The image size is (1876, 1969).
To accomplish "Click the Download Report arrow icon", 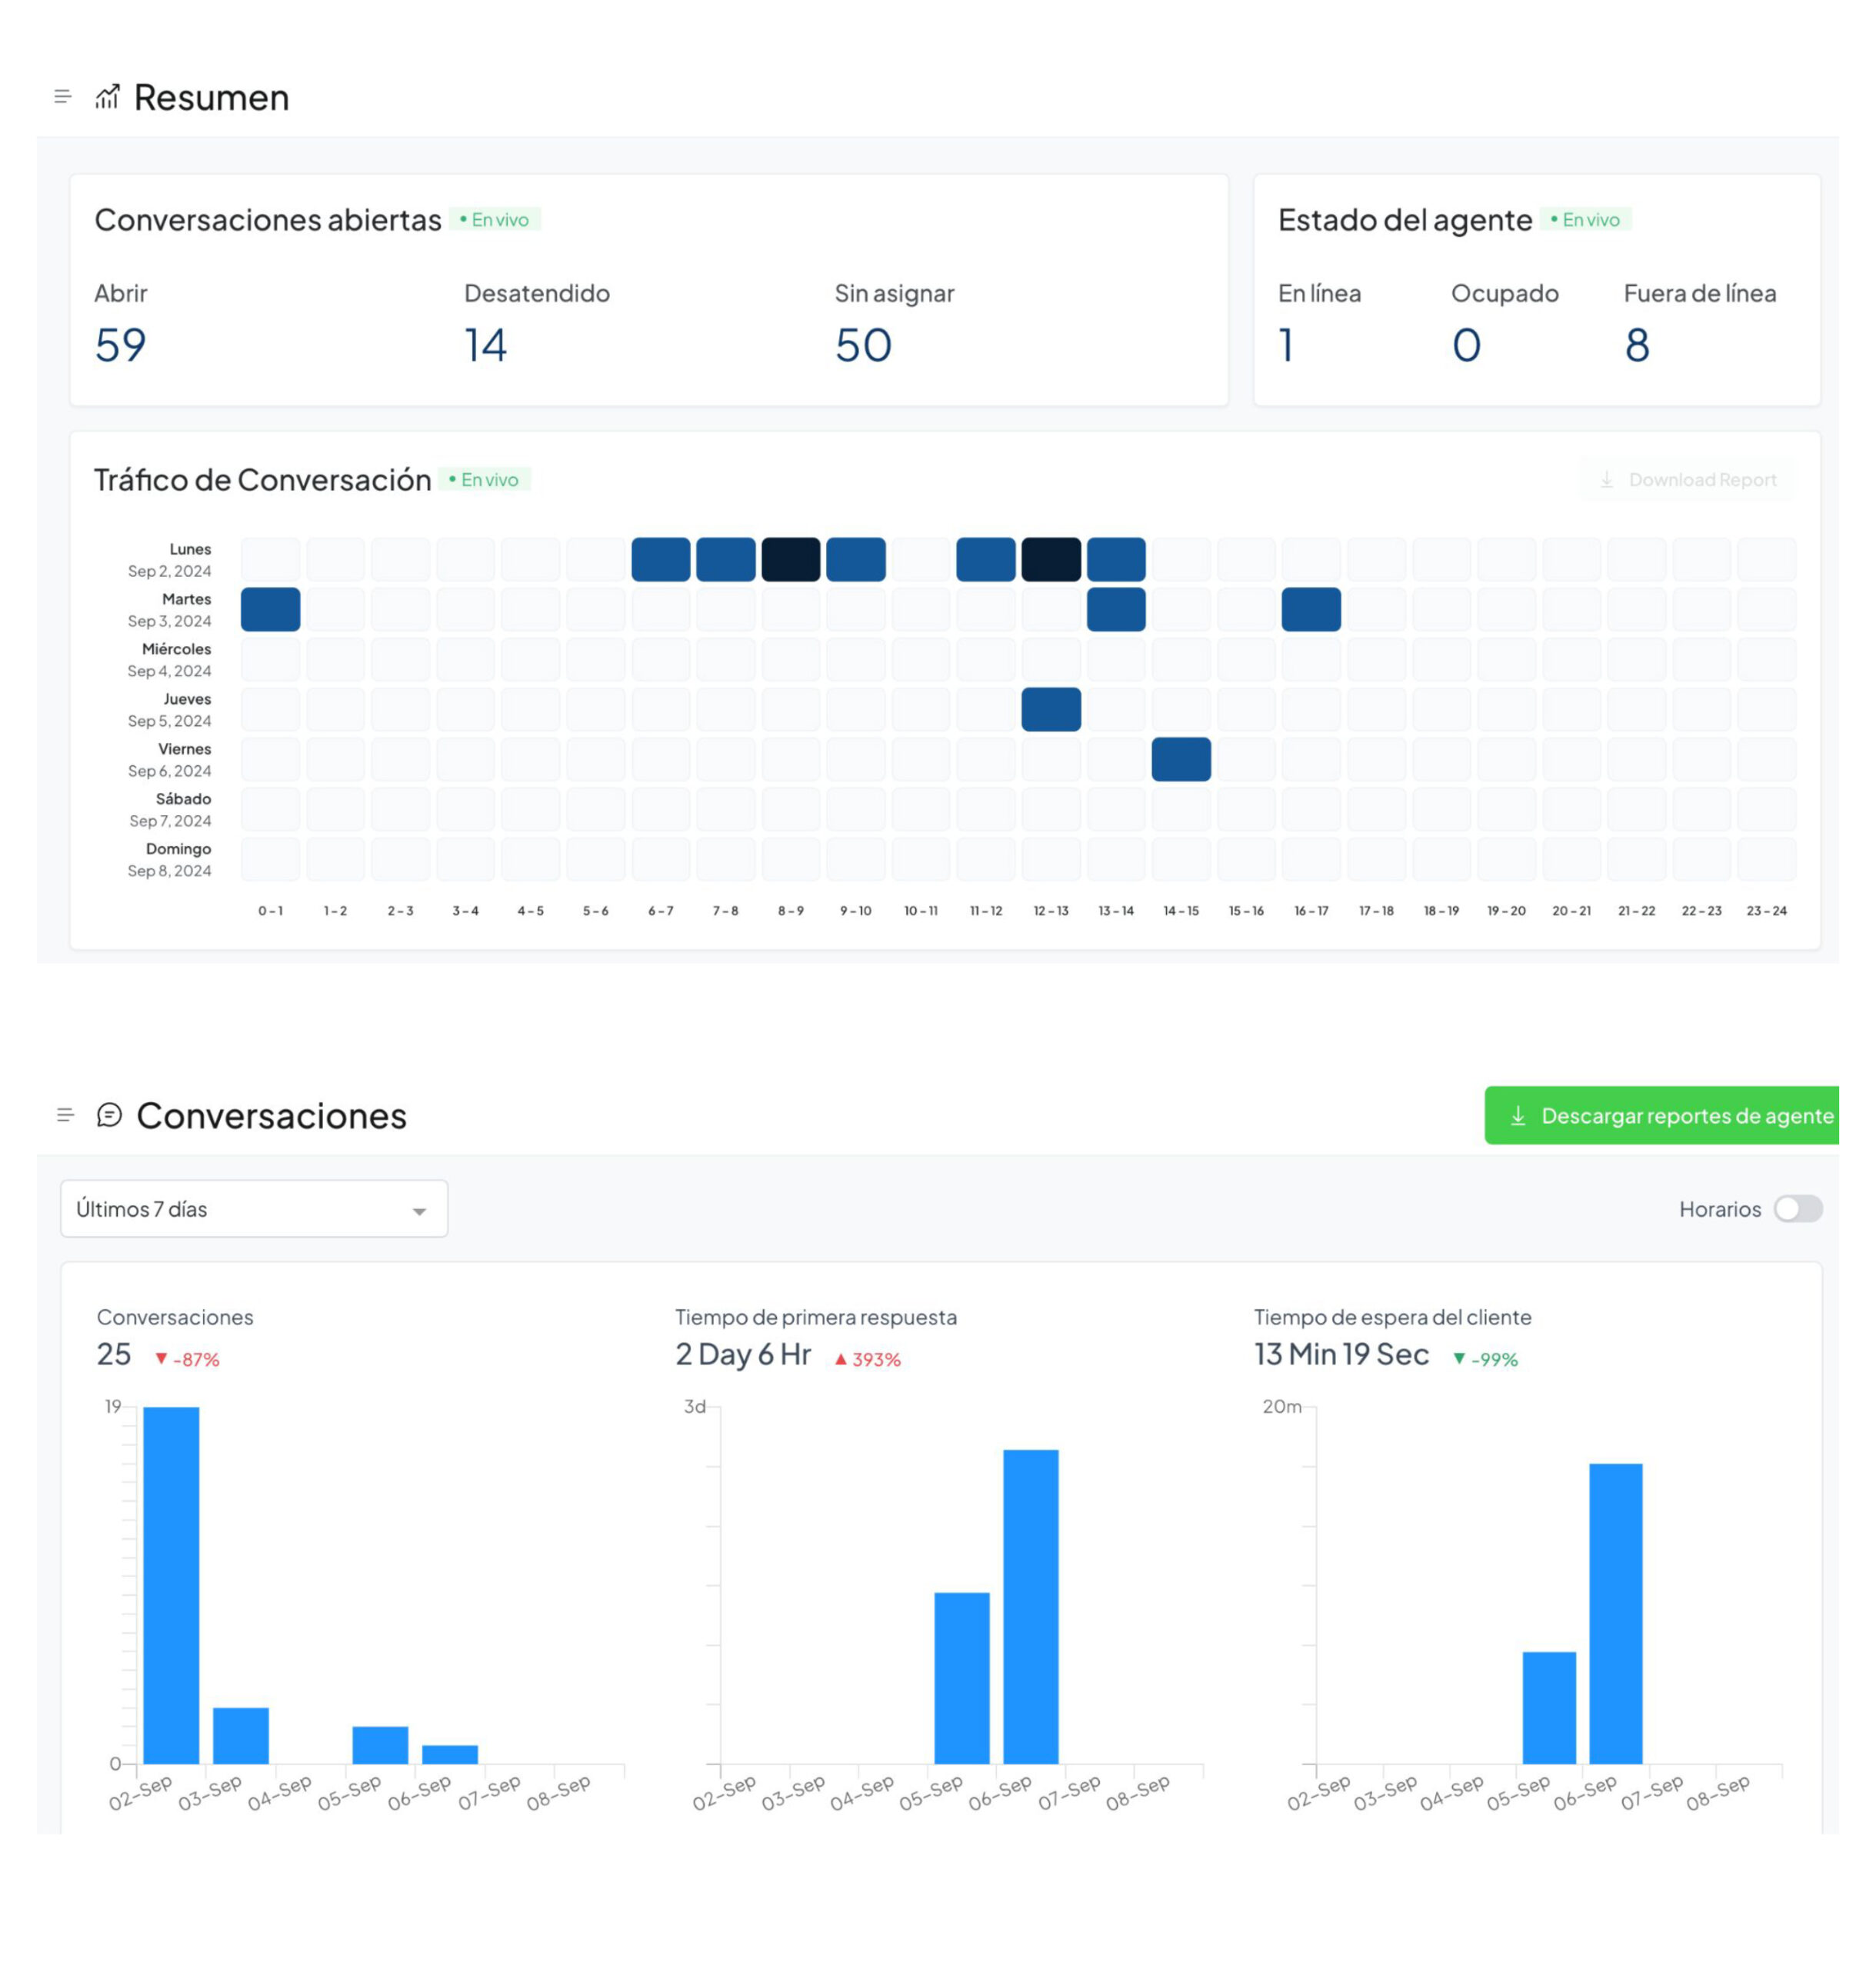I will tap(1606, 480).
